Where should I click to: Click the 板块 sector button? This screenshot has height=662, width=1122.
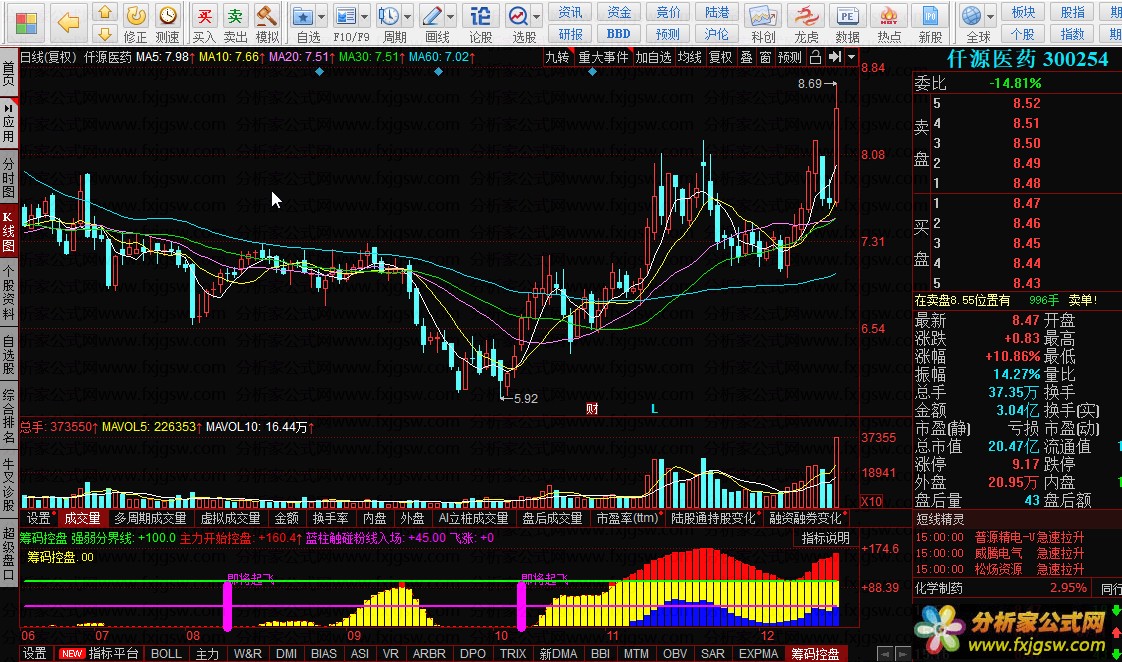pos(1023,12)
